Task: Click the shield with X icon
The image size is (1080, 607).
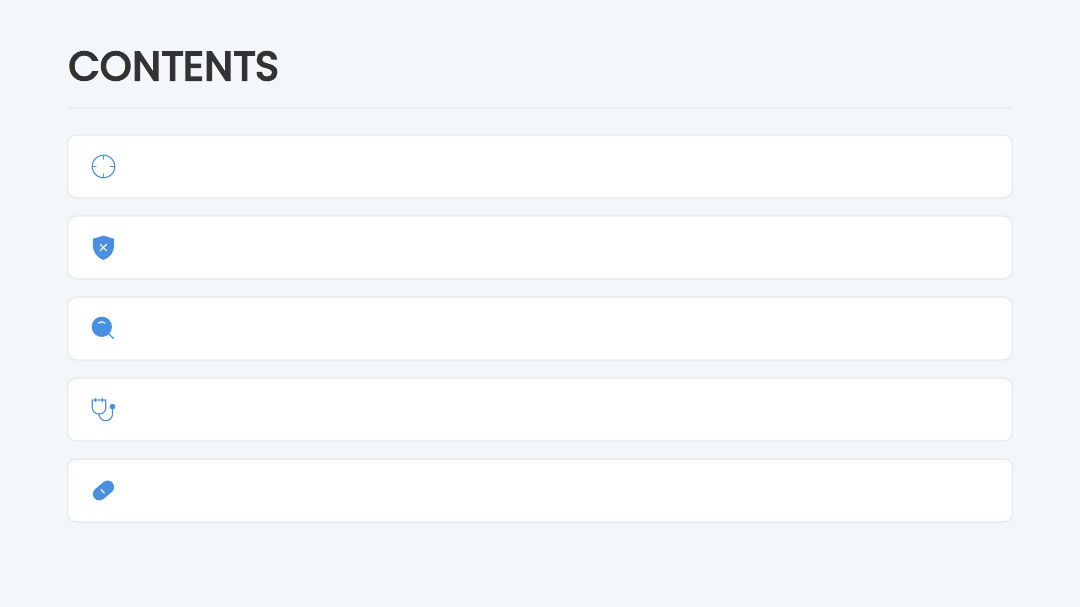Action: point(104,248)
